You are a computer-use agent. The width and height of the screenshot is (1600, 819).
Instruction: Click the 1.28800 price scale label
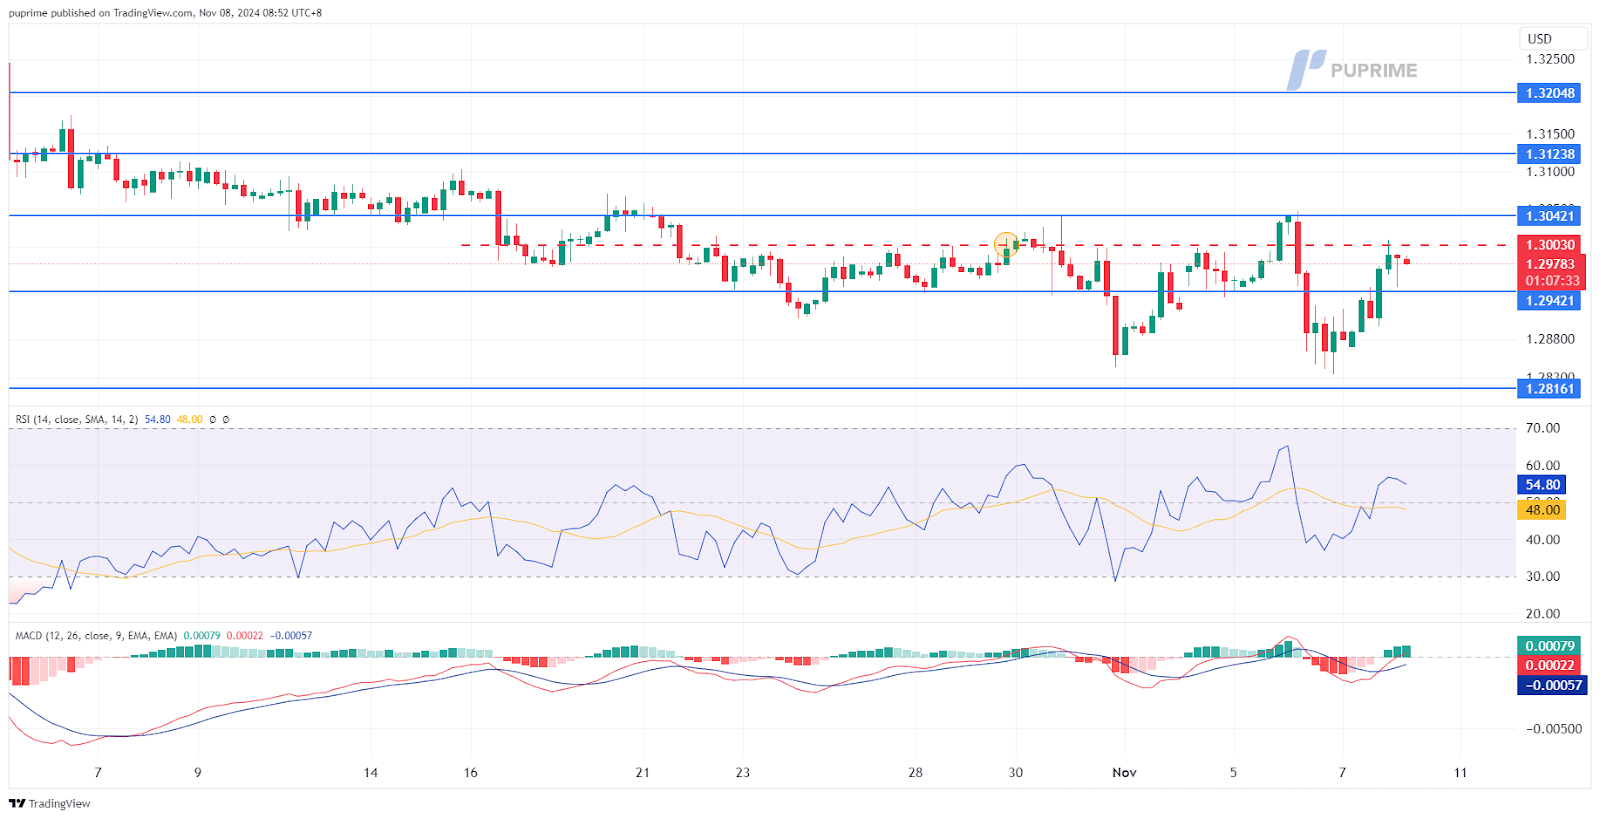pyautogui.click(x=1550, y=339)
